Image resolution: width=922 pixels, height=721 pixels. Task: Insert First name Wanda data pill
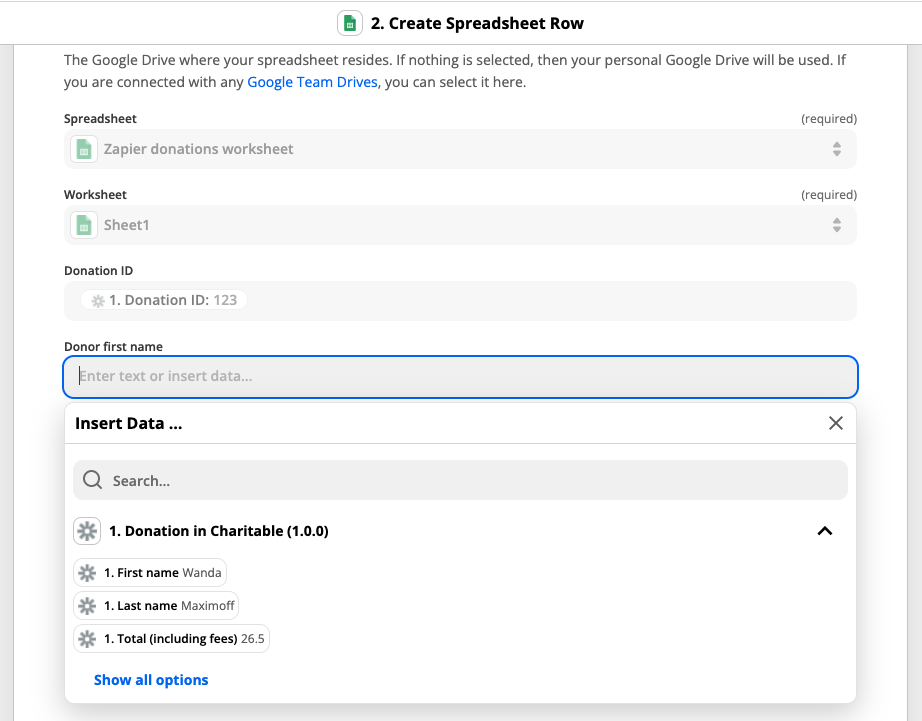[150, 573]
